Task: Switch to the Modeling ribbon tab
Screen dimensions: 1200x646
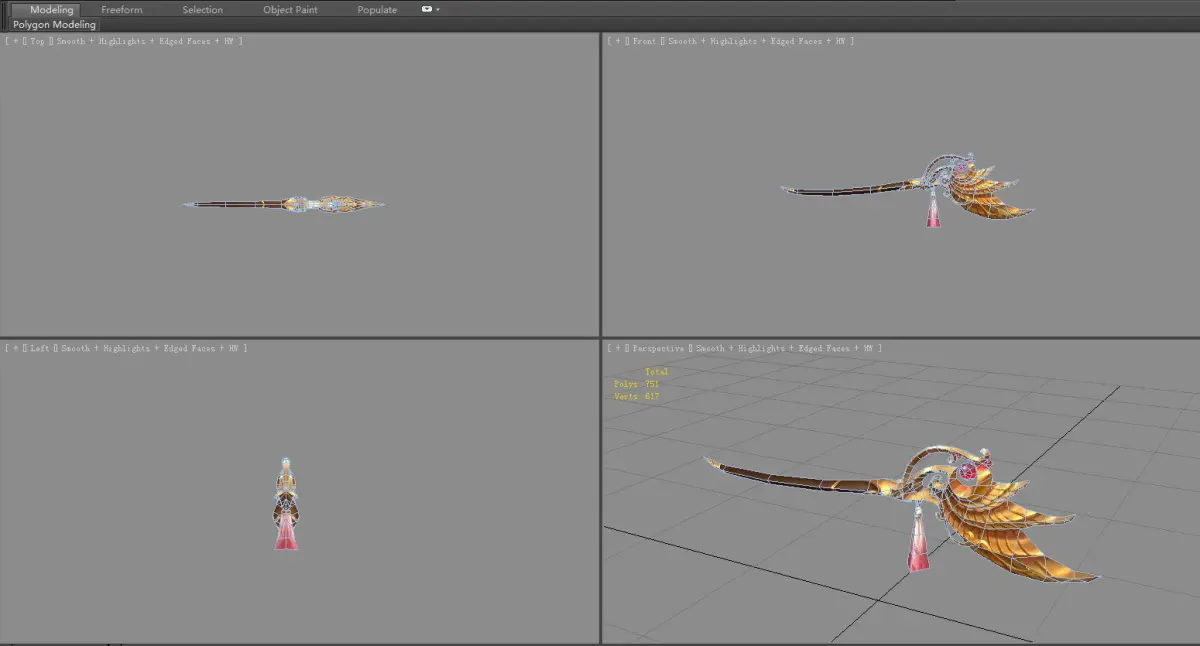Action: [51, 9]
